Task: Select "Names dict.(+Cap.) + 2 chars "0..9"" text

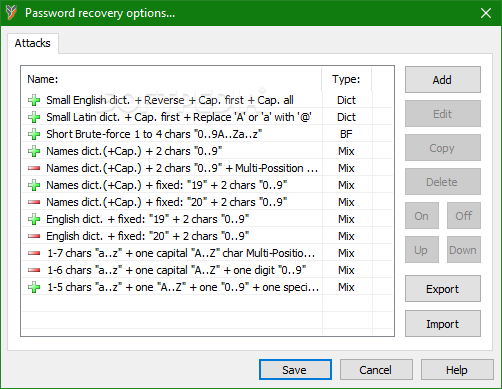Action: click(134, 151)
